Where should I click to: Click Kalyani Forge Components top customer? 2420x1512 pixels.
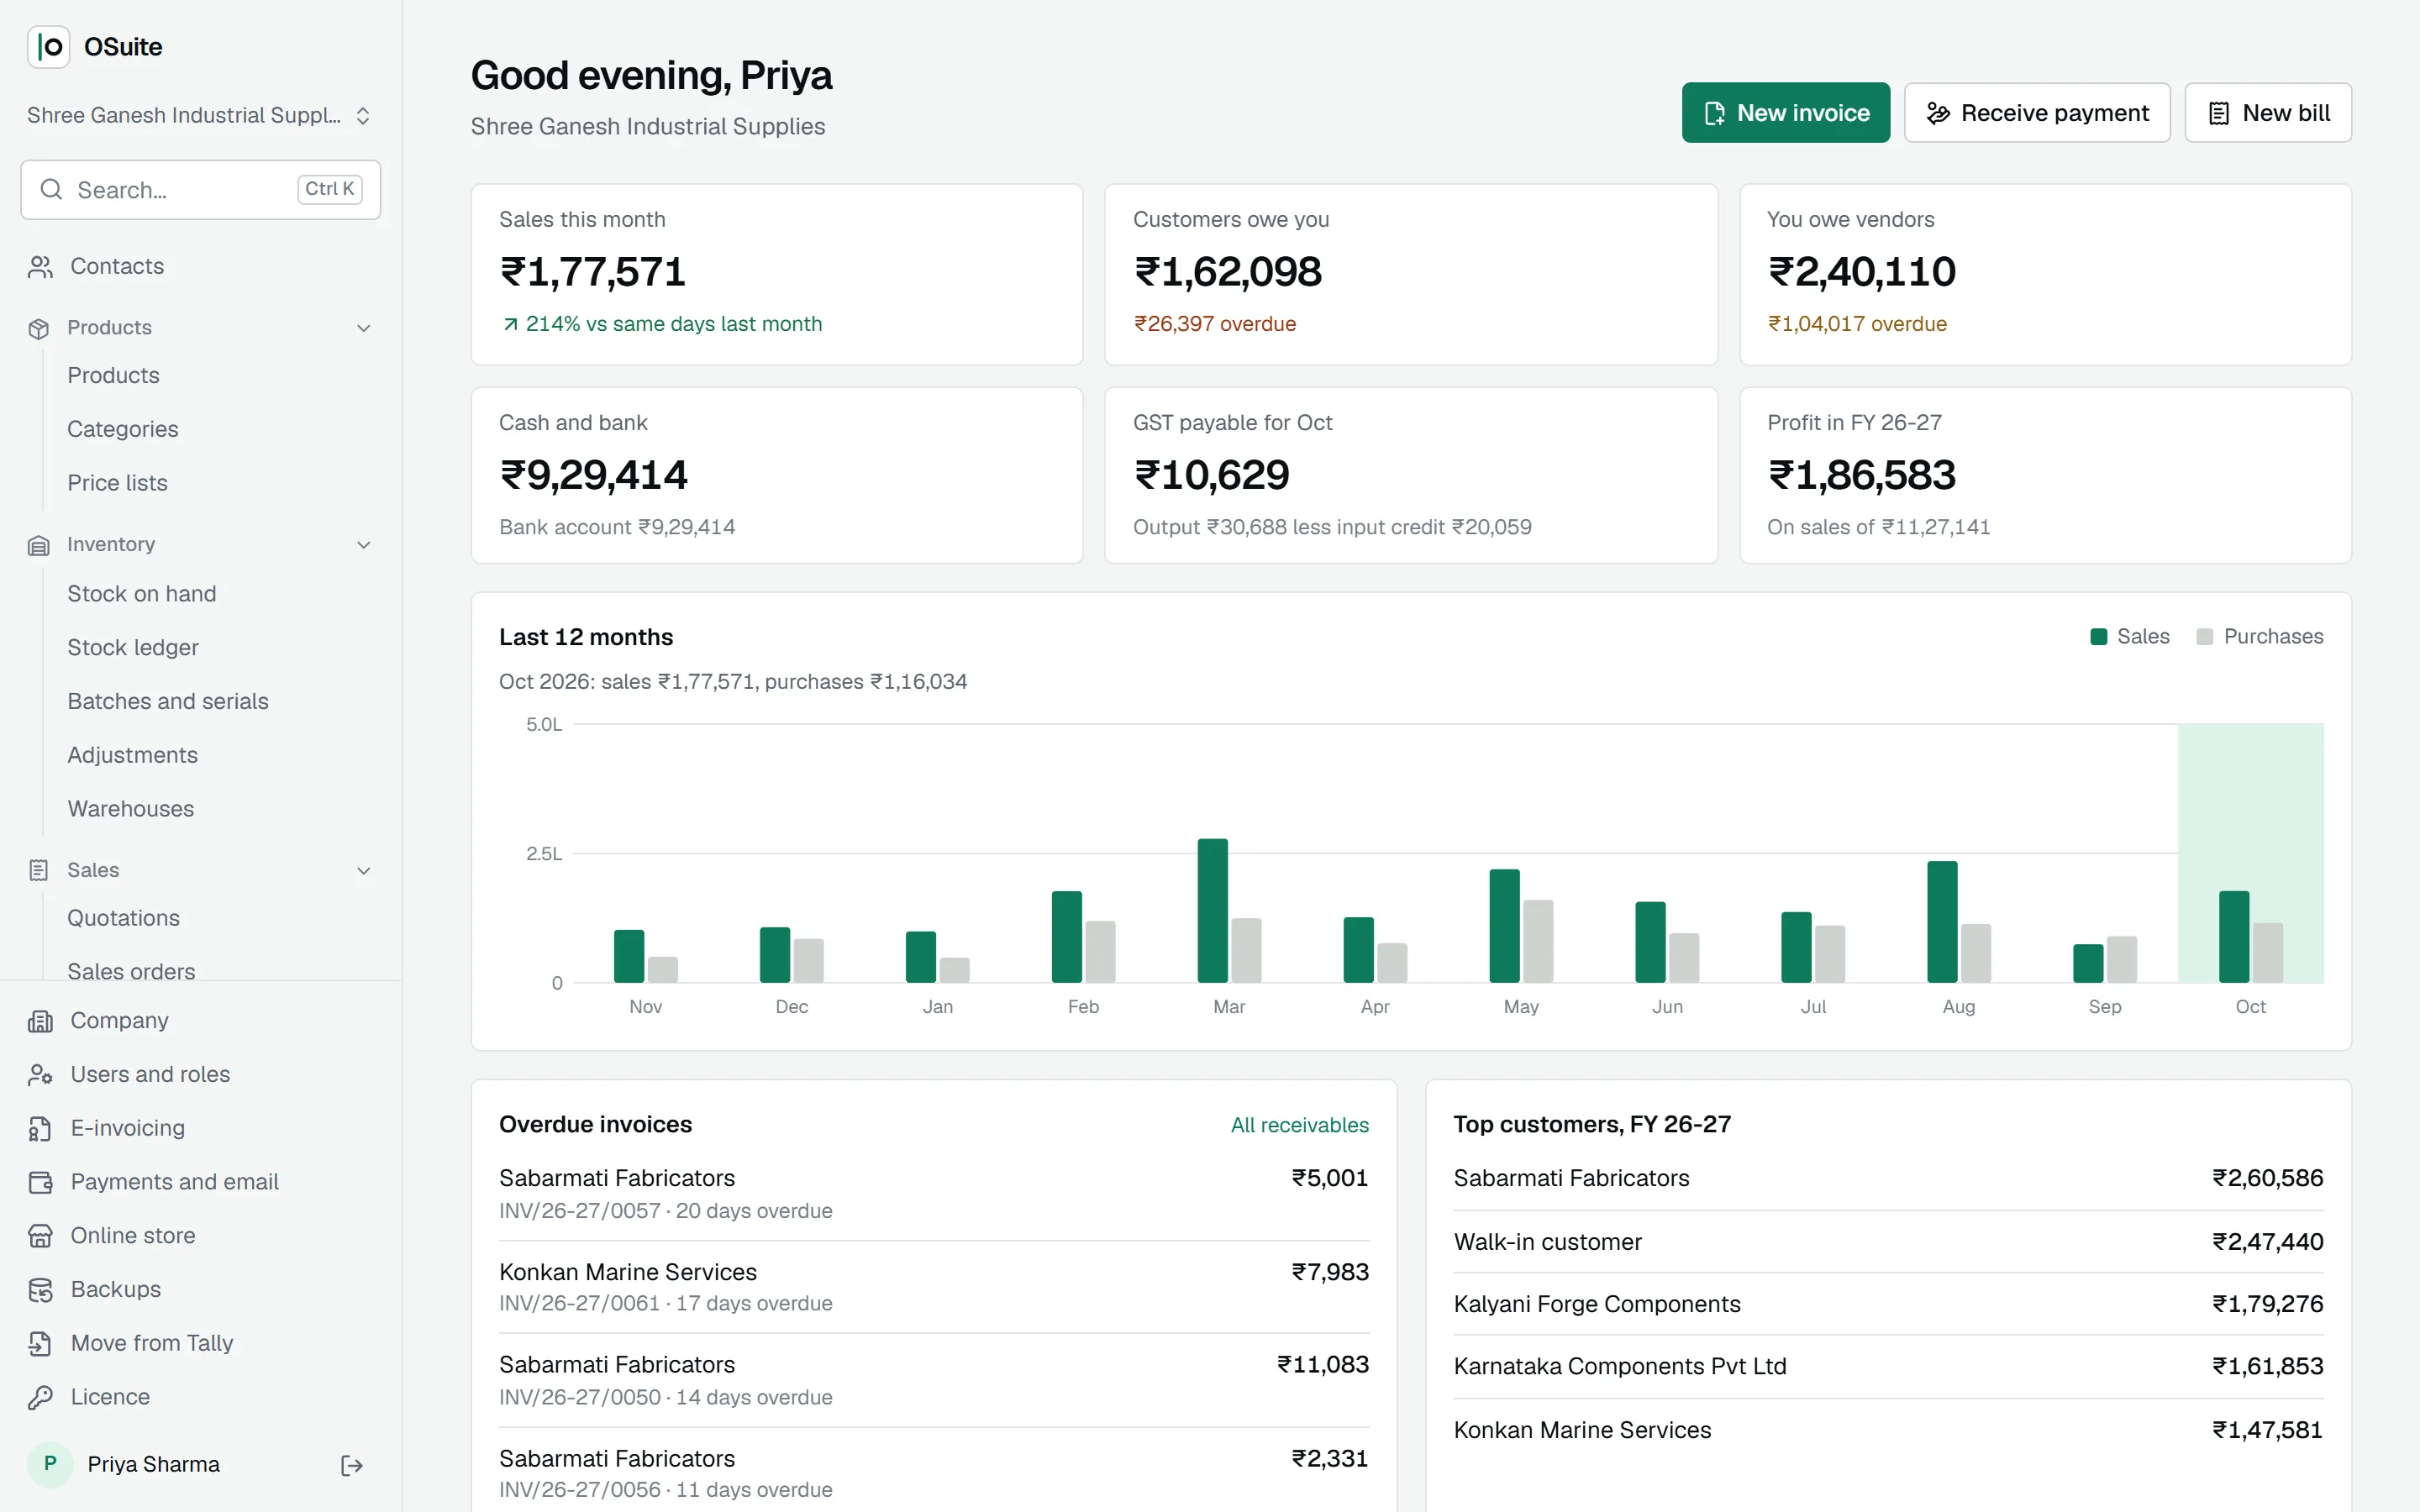coord(1888,1304)
